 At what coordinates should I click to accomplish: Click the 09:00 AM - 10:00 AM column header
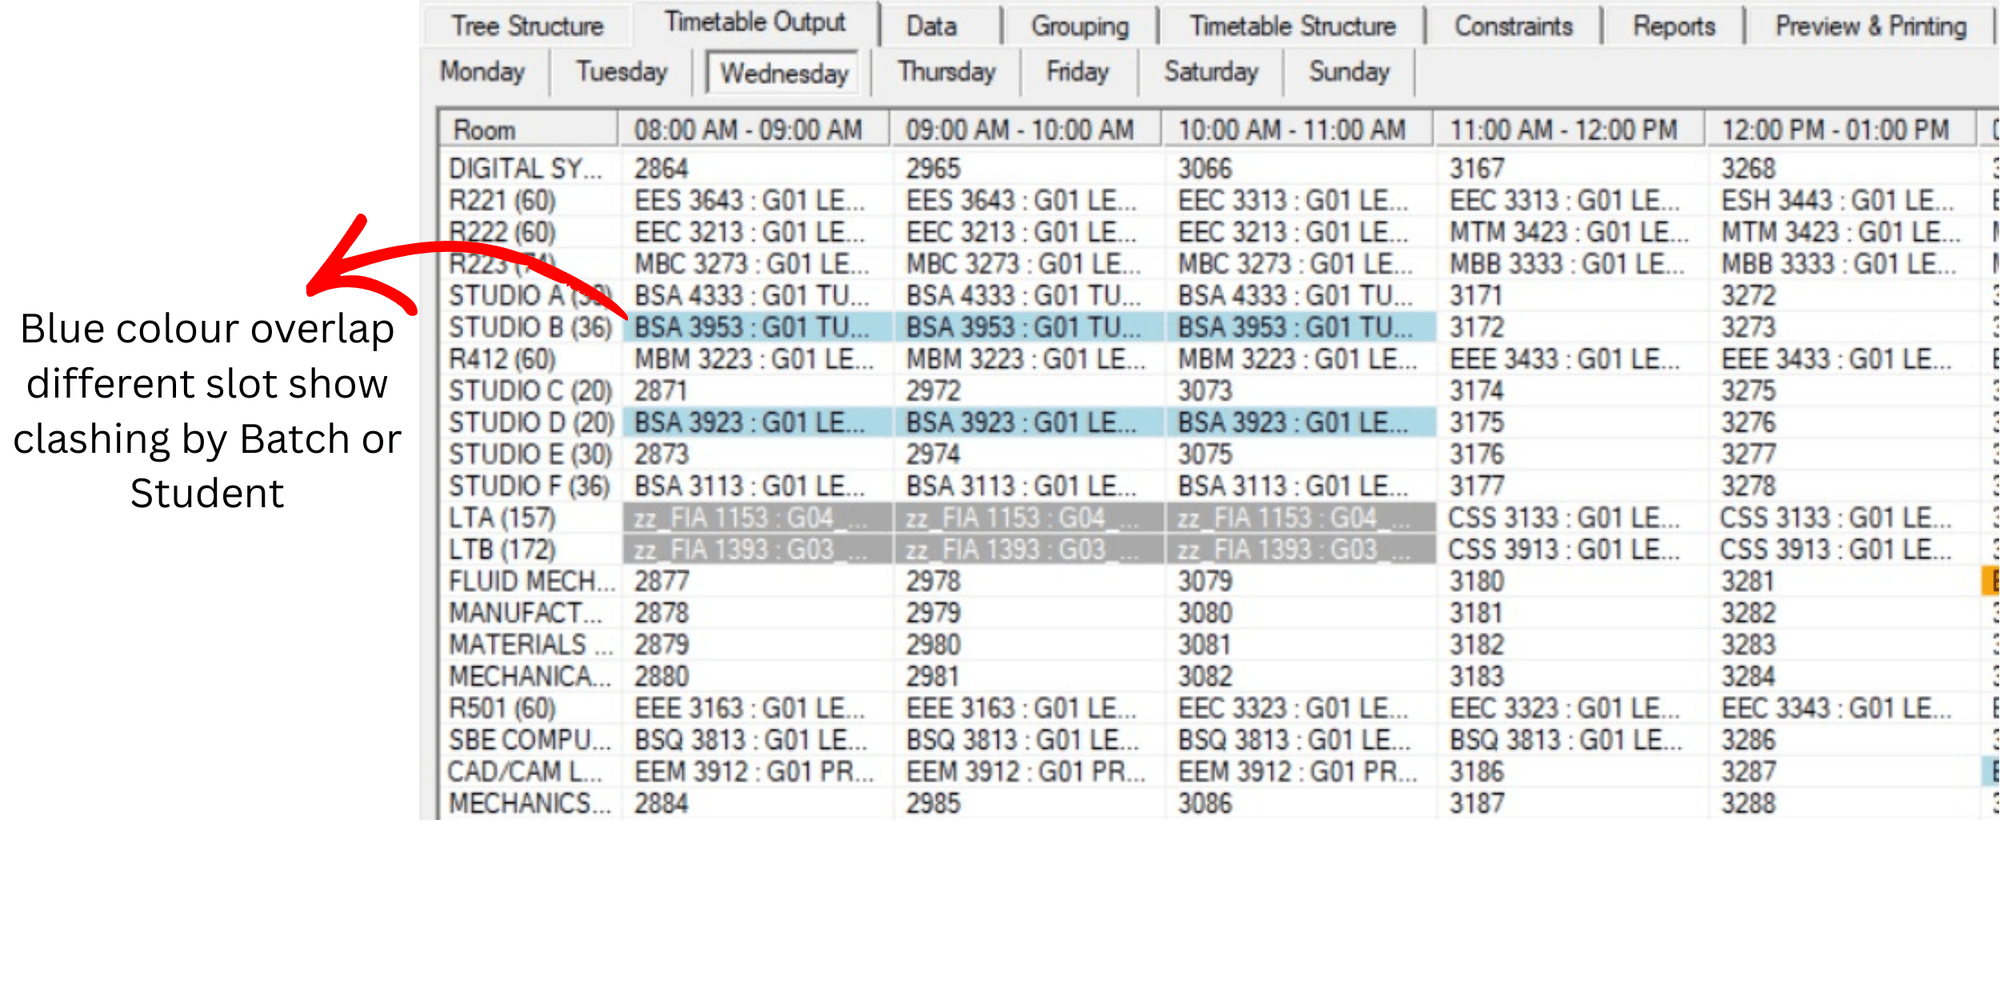pos(1026,130)
